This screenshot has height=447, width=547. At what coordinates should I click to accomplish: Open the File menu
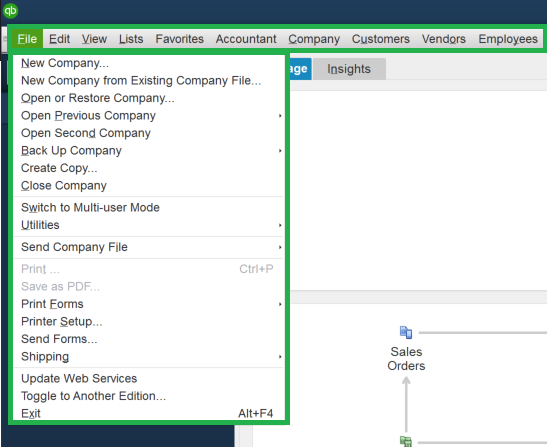pos(27,39)
